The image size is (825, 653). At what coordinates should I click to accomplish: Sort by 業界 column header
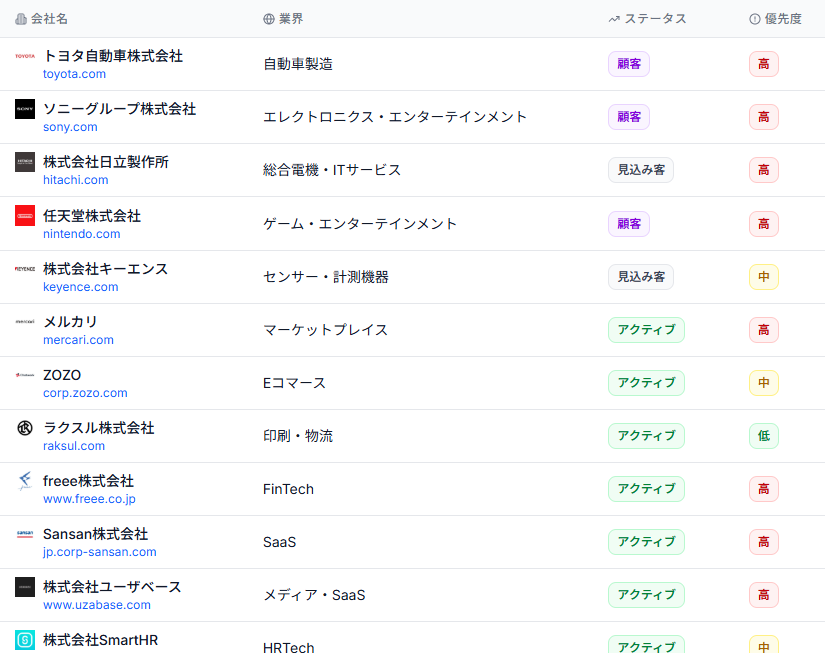tap(291, 19)
